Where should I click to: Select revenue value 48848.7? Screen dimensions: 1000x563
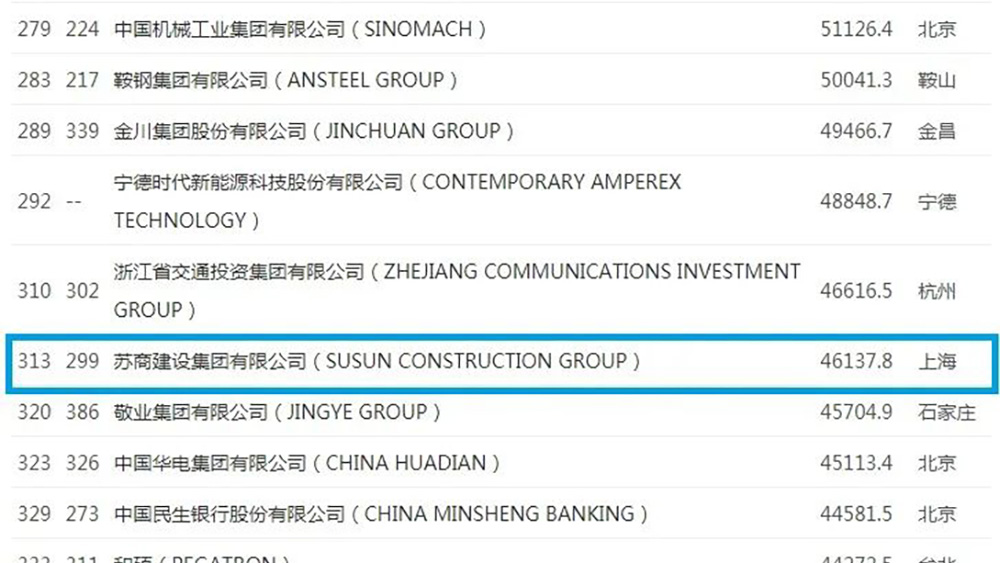pos(855,202)
